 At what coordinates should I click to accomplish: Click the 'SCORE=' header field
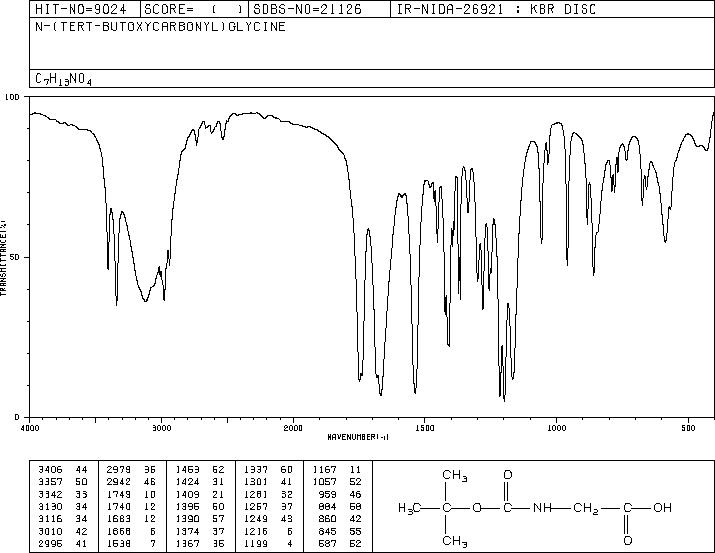(x=194, y=9)
